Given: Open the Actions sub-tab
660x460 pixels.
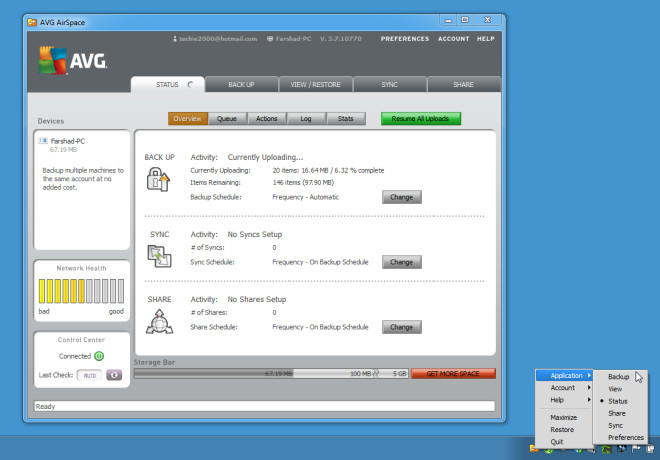Looking at the screenshot, I should click(266, 119).
